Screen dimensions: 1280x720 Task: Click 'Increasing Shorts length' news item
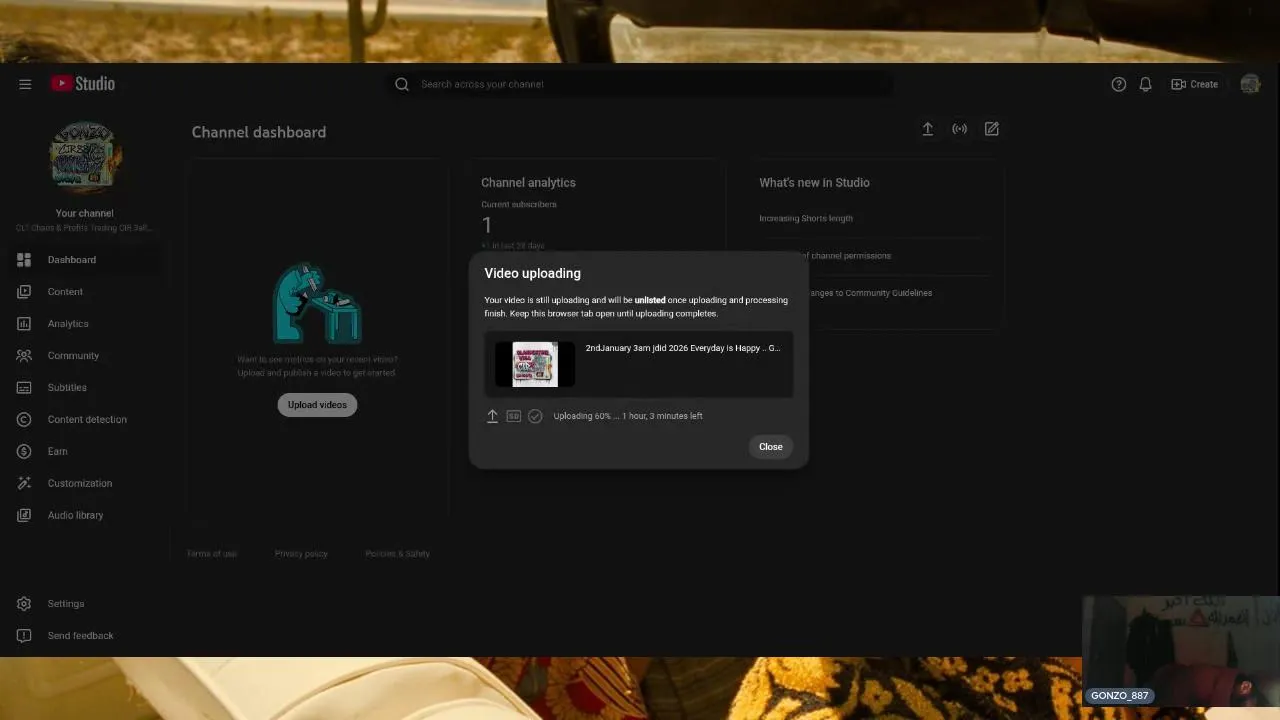point(806,218)
